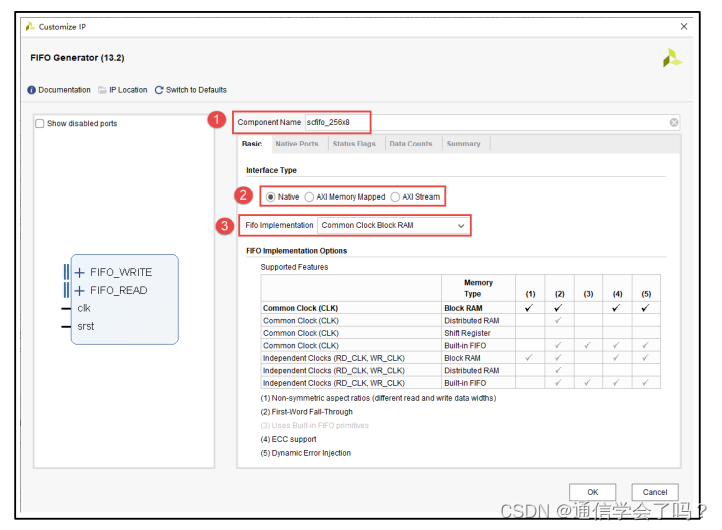
Task: Expand the FIFO_WRITE interface plus icon
Action: pyautogui.click(x=80, y=273)
